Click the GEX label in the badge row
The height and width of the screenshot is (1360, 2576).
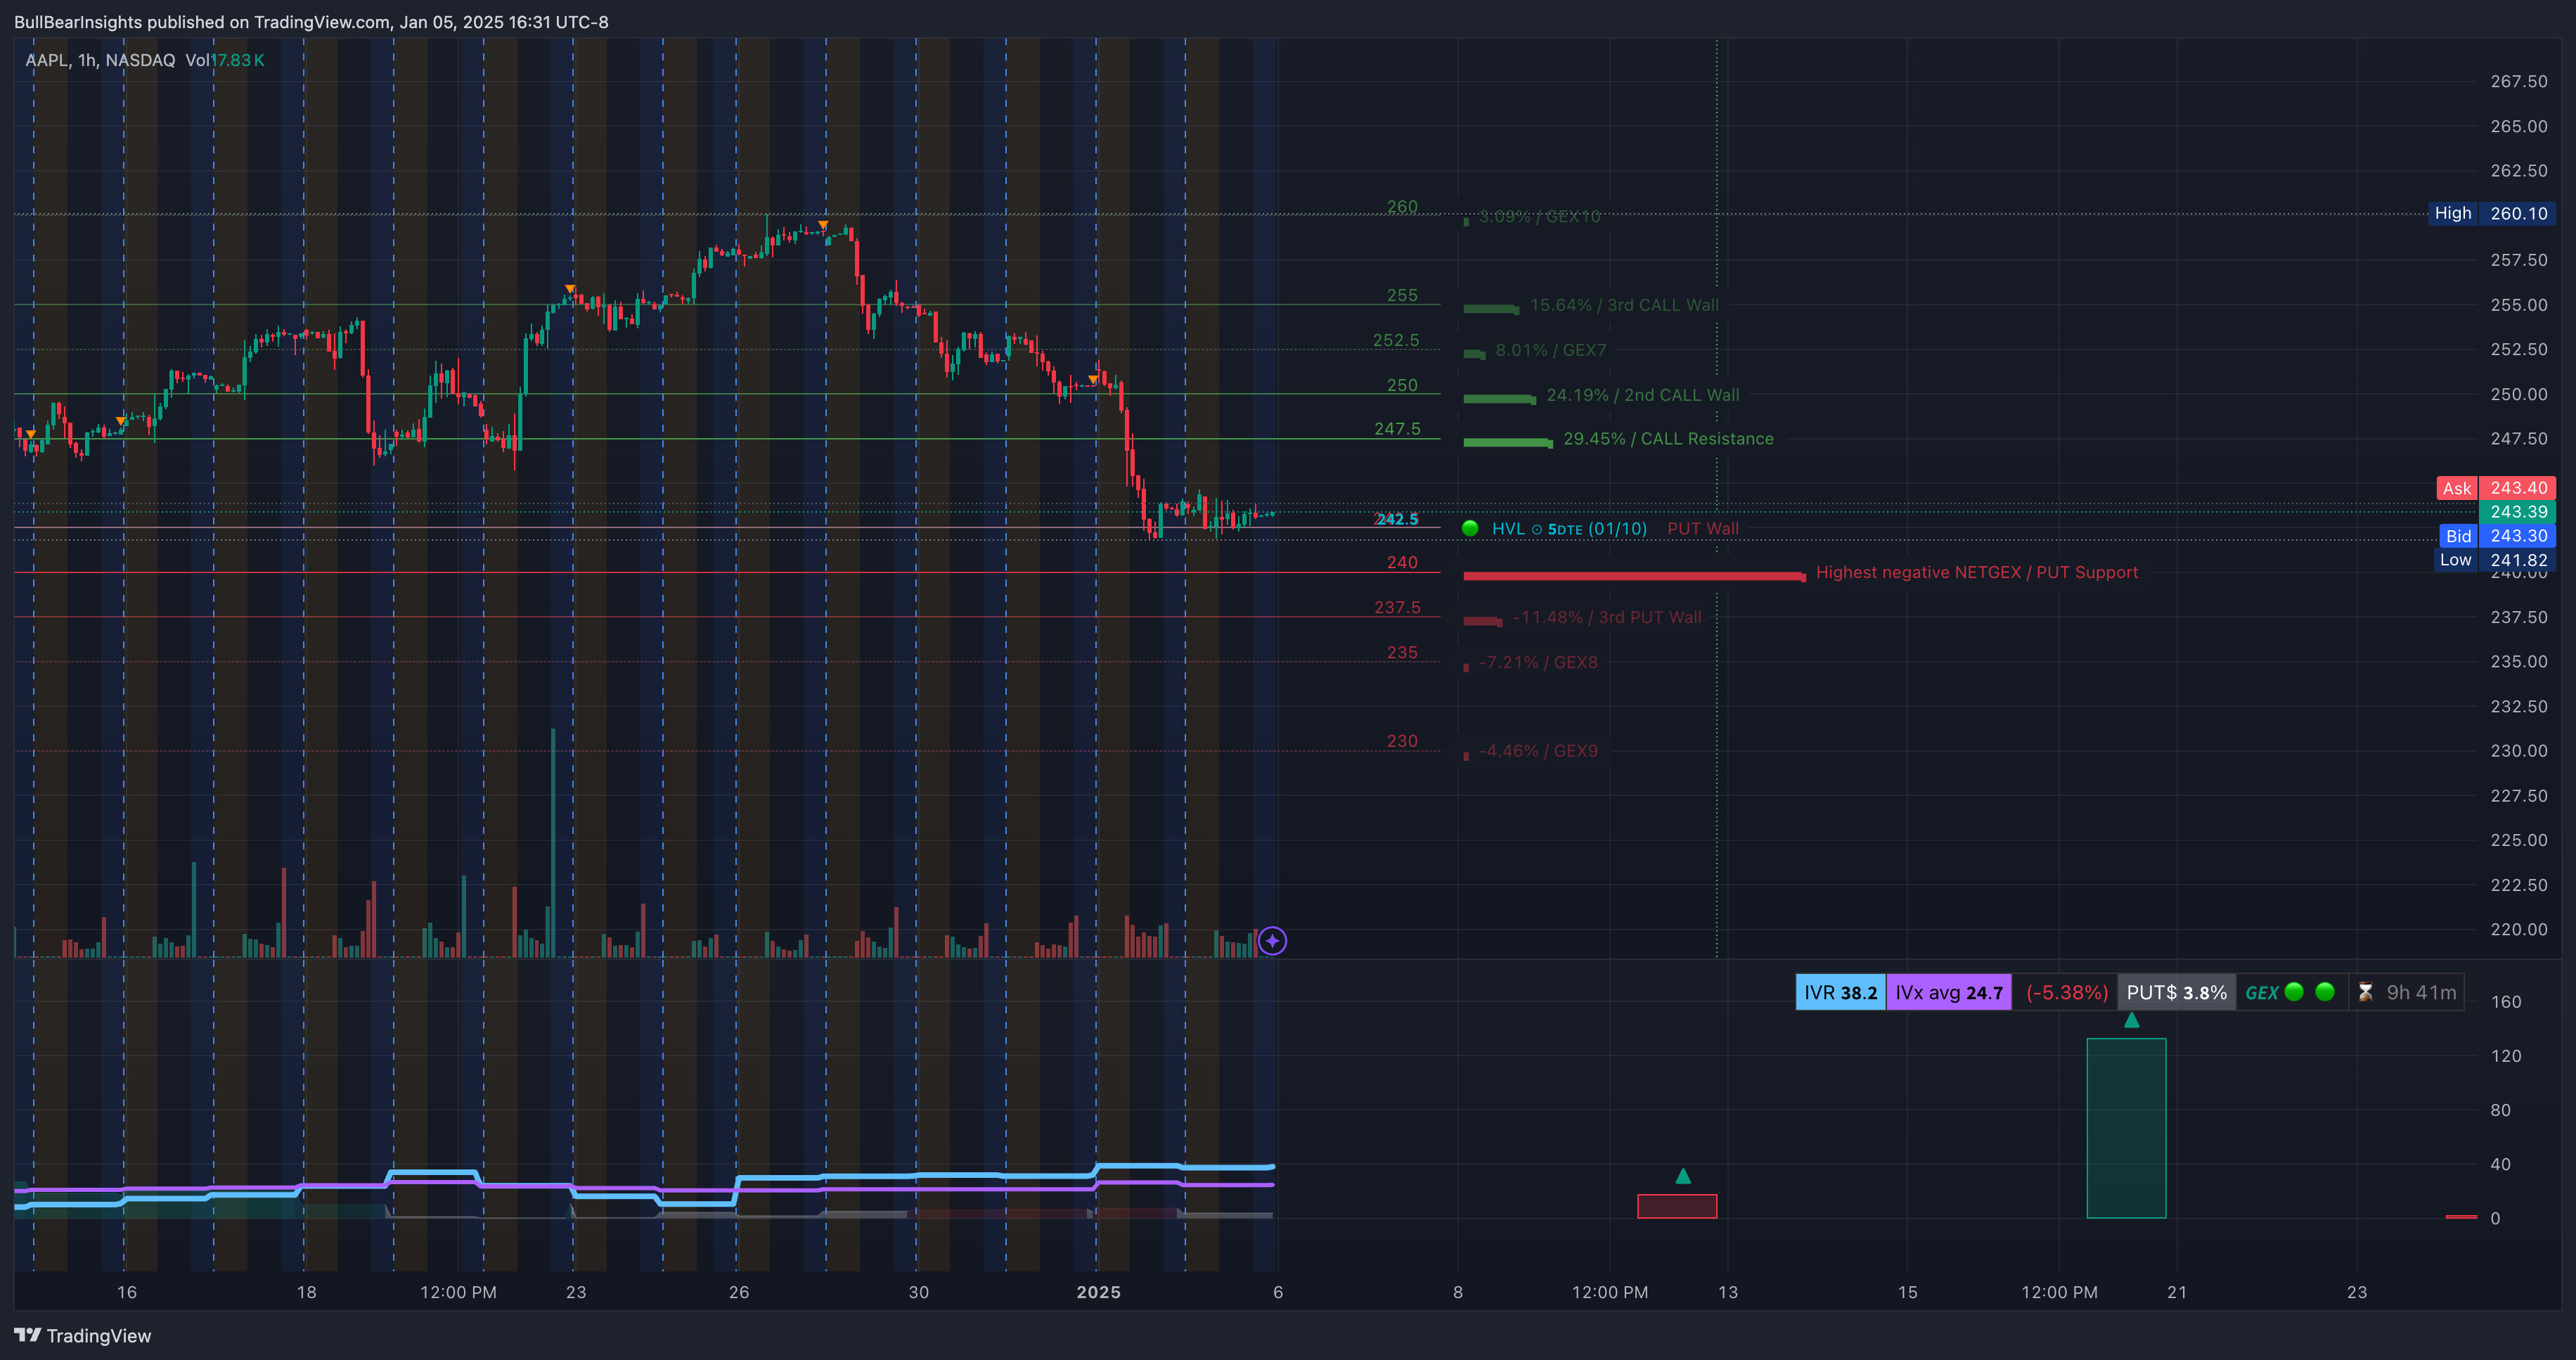2261,993
